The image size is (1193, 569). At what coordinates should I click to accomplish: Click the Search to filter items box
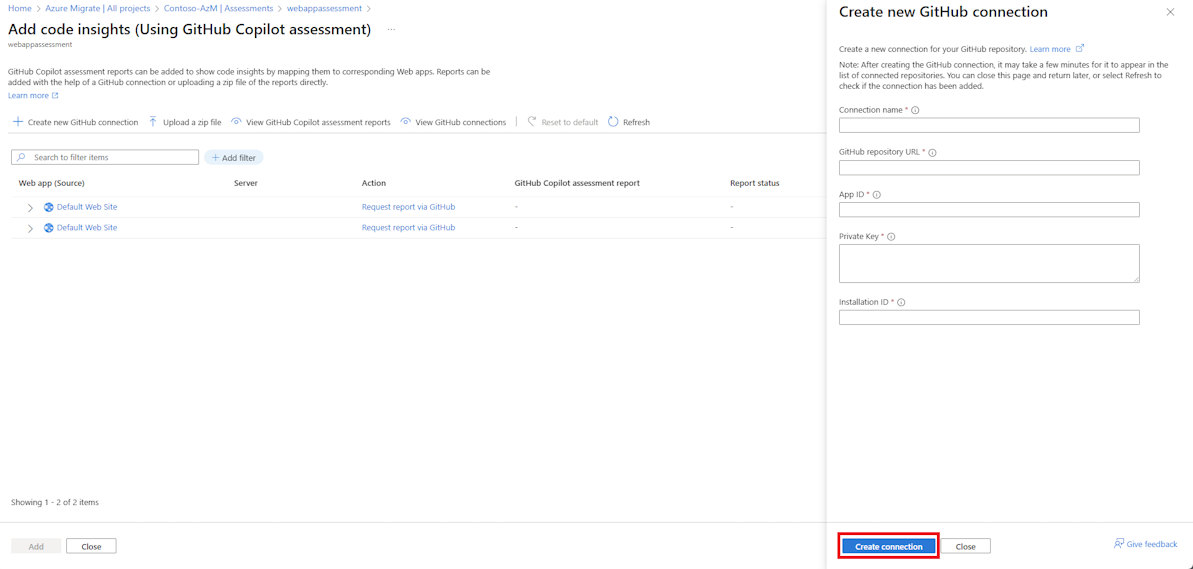105,157
